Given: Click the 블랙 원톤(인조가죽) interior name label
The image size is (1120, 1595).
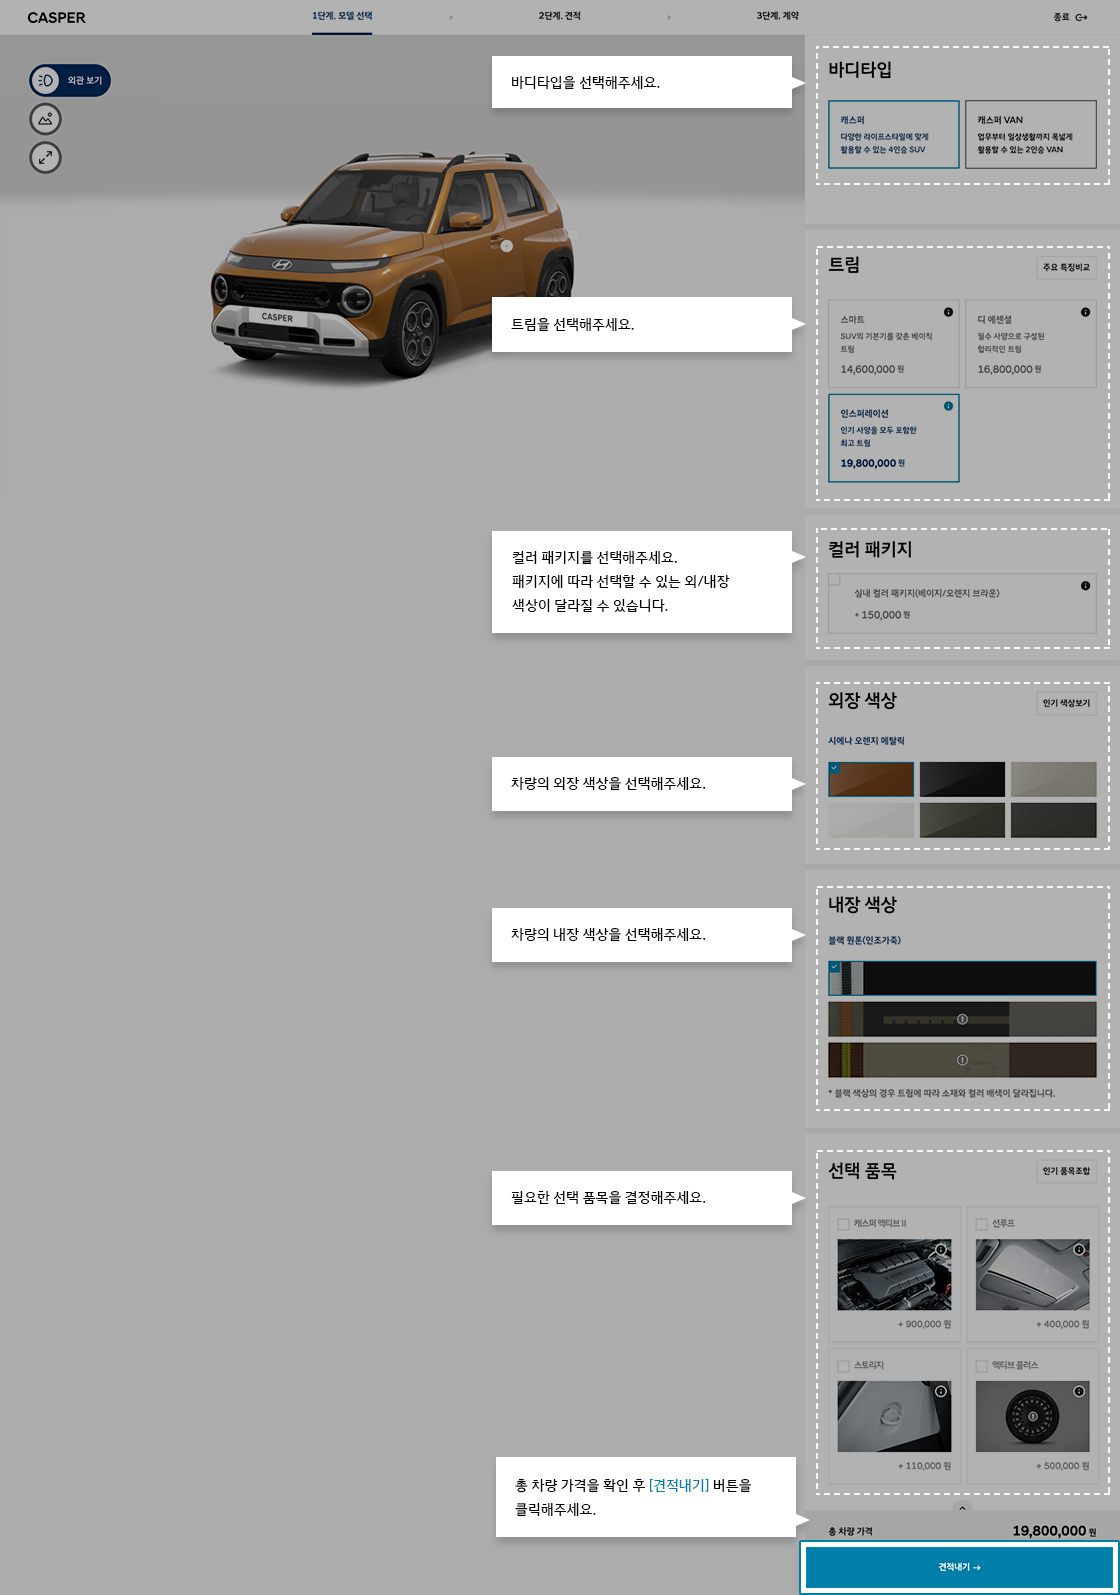Looking at the screenshot, I should [864, 940].
